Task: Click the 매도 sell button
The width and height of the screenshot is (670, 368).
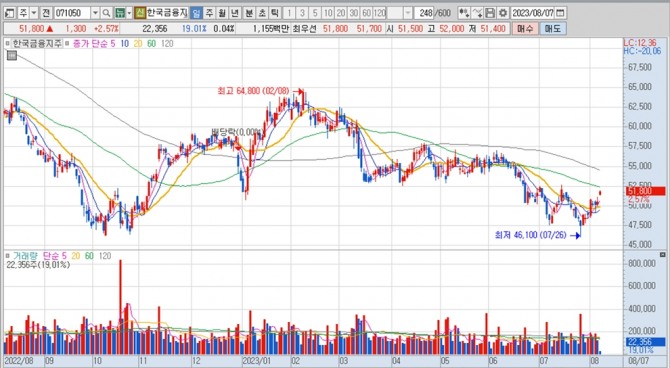Action: pos(552,29)
